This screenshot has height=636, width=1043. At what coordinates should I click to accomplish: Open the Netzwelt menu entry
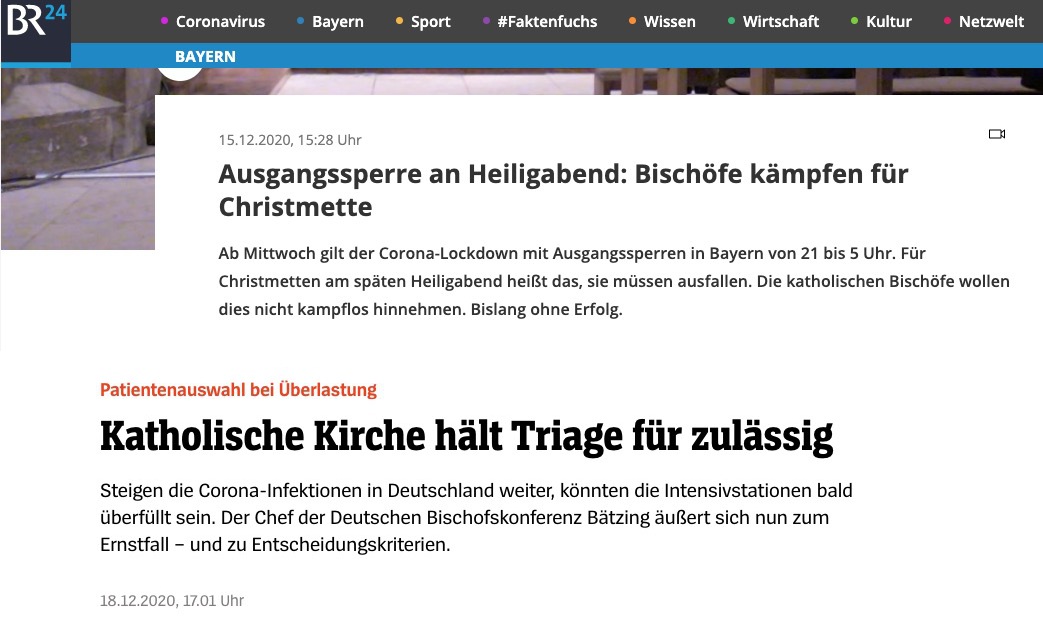click(991, 22)
